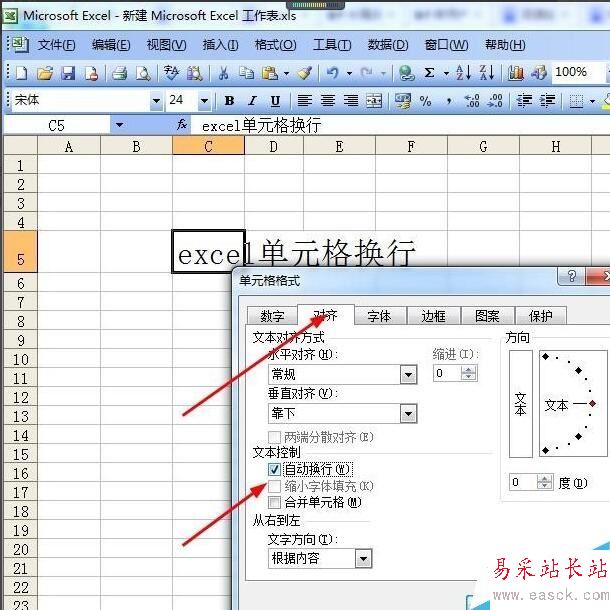Toggle underline formatting
This screenshot has width=610, height=610.
pos(275,101)
